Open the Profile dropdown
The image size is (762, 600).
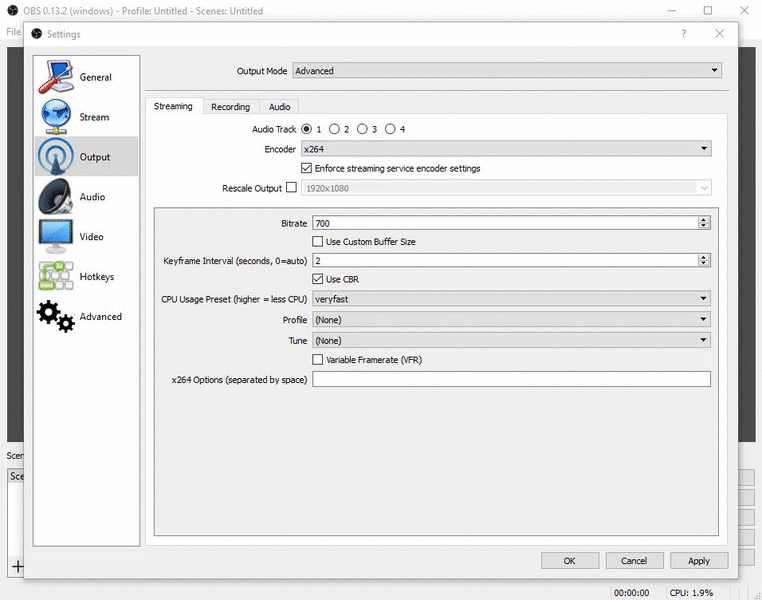pos(511,319)
